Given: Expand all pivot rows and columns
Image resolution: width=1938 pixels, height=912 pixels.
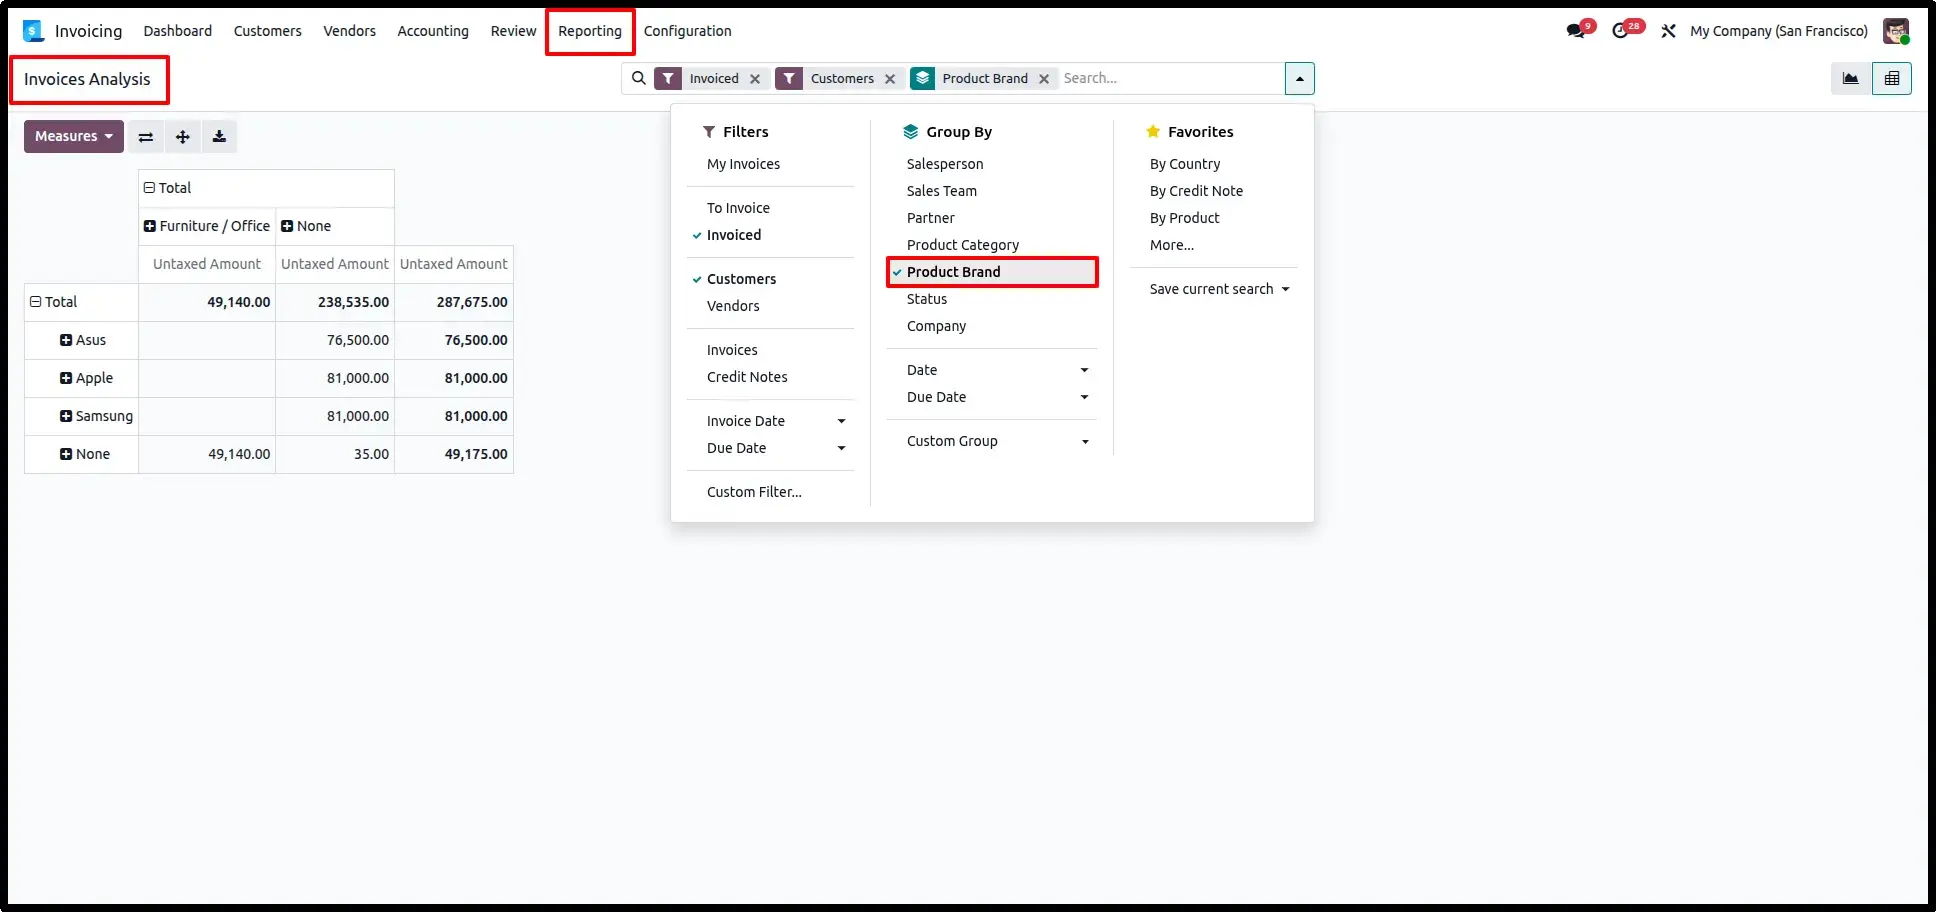Looking at the screenshot, I should (x=182, y=137).
